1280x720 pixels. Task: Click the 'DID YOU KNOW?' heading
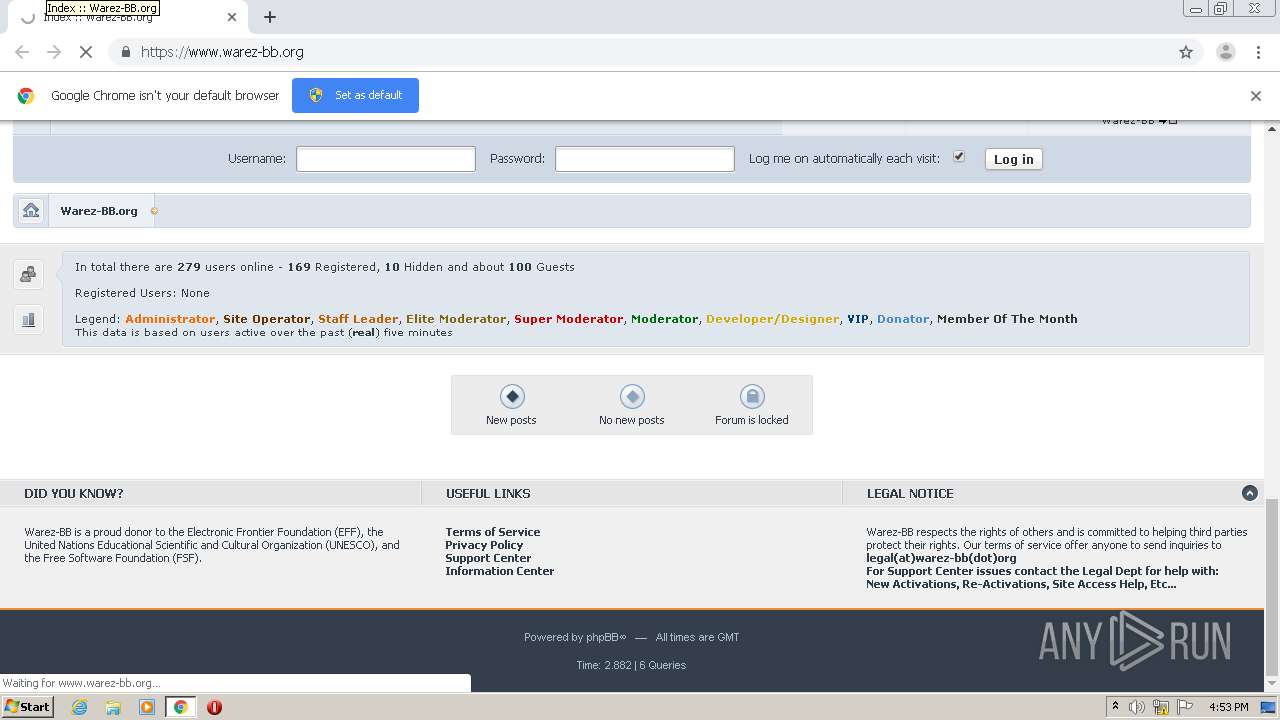tap(74, 493)
